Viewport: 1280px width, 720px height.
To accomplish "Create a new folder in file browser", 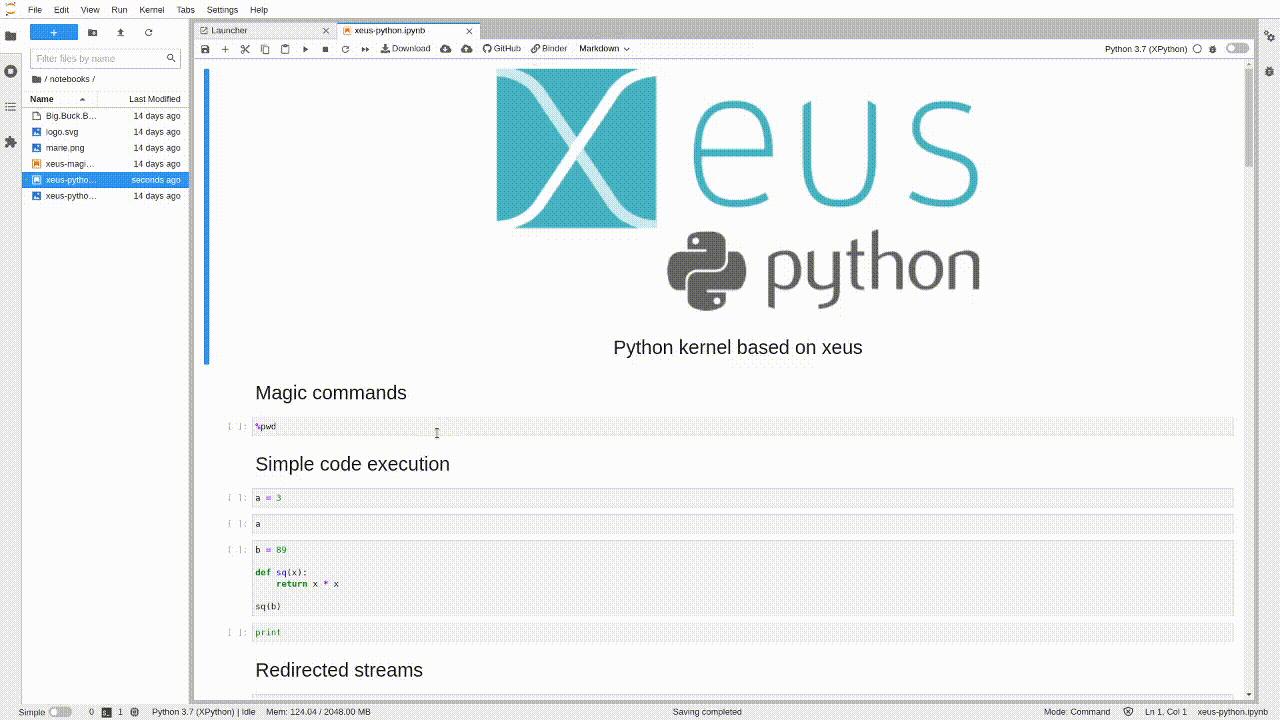I will click(93, 32).
